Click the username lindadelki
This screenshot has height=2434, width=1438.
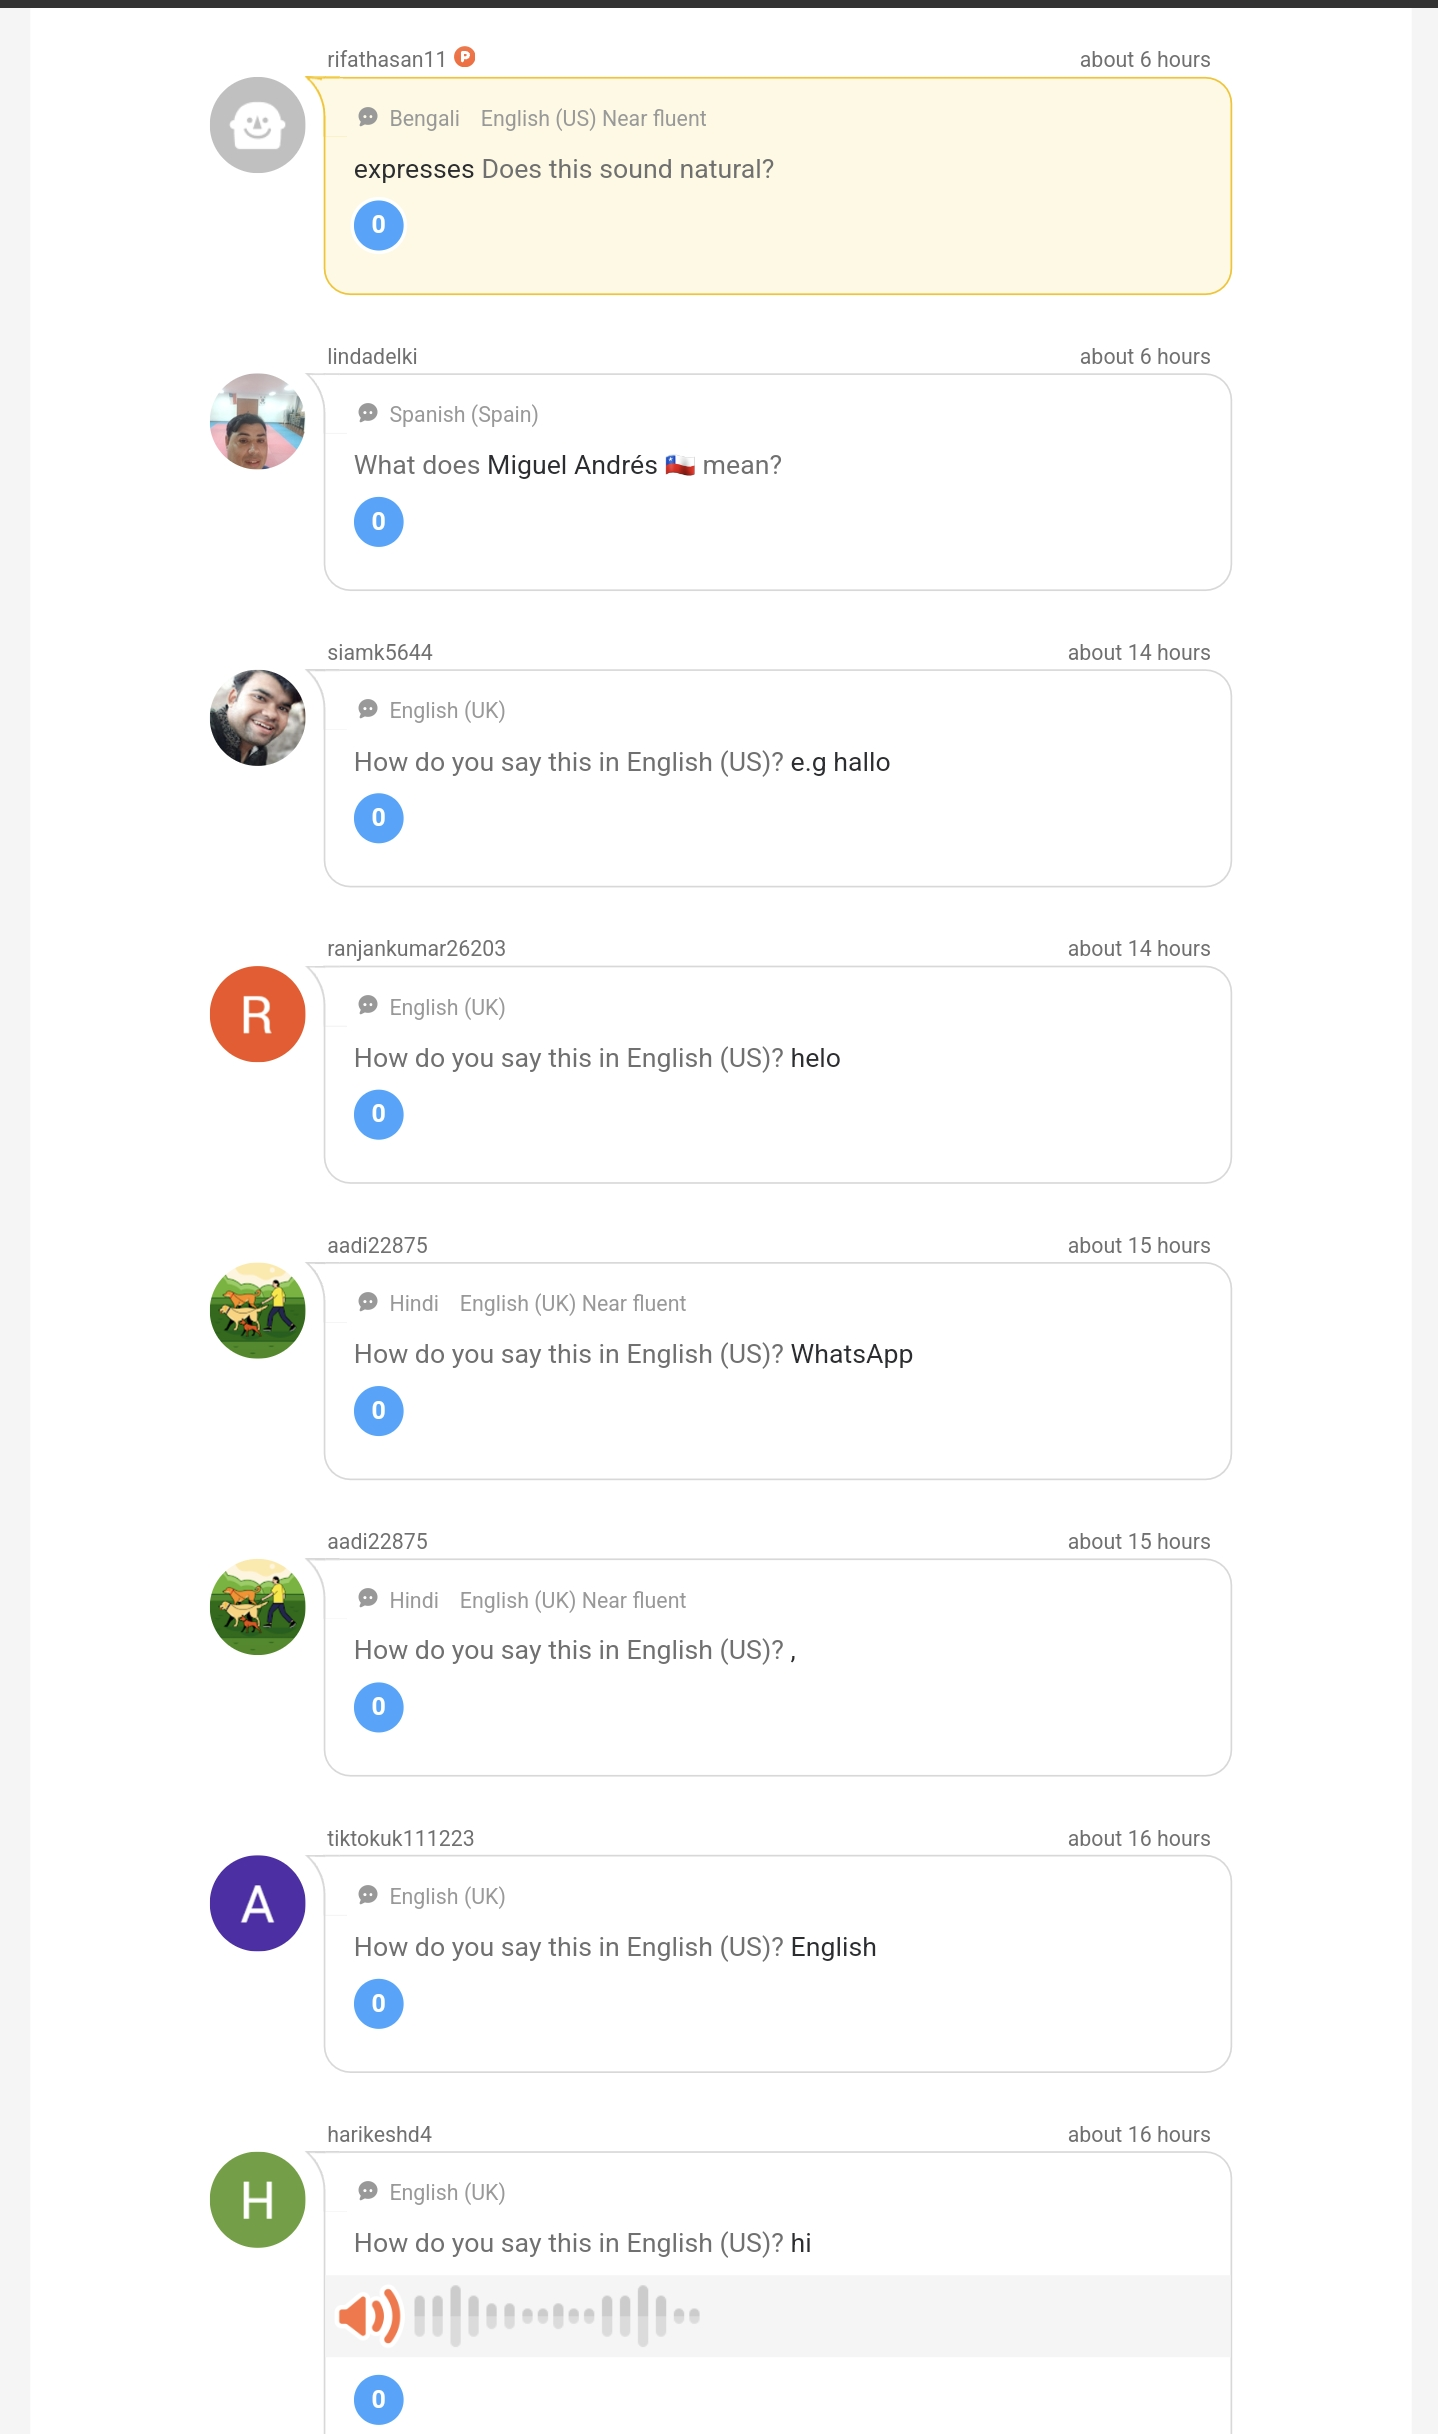pos(372,356)
